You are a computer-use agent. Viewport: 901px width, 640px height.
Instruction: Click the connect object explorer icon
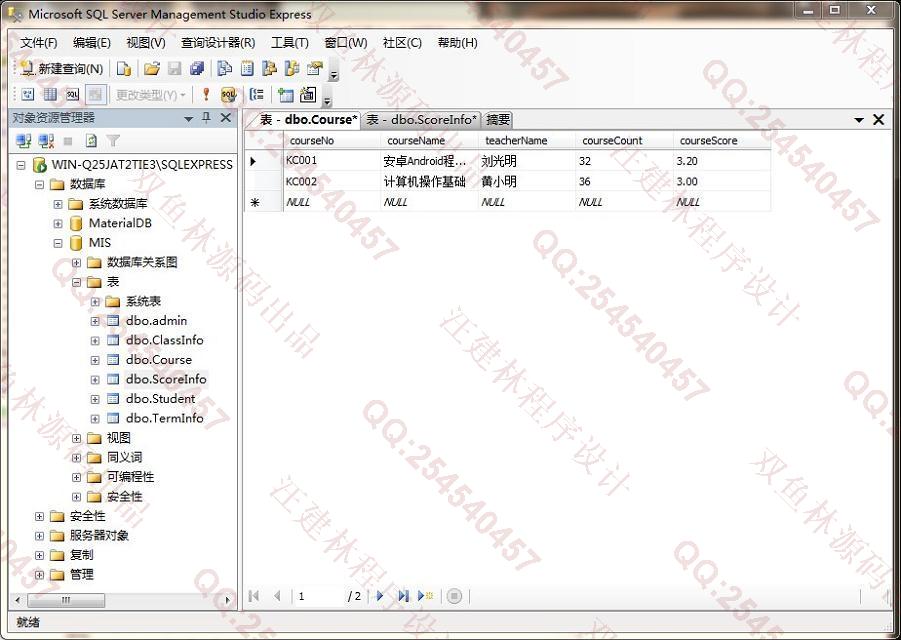[24, 141]
